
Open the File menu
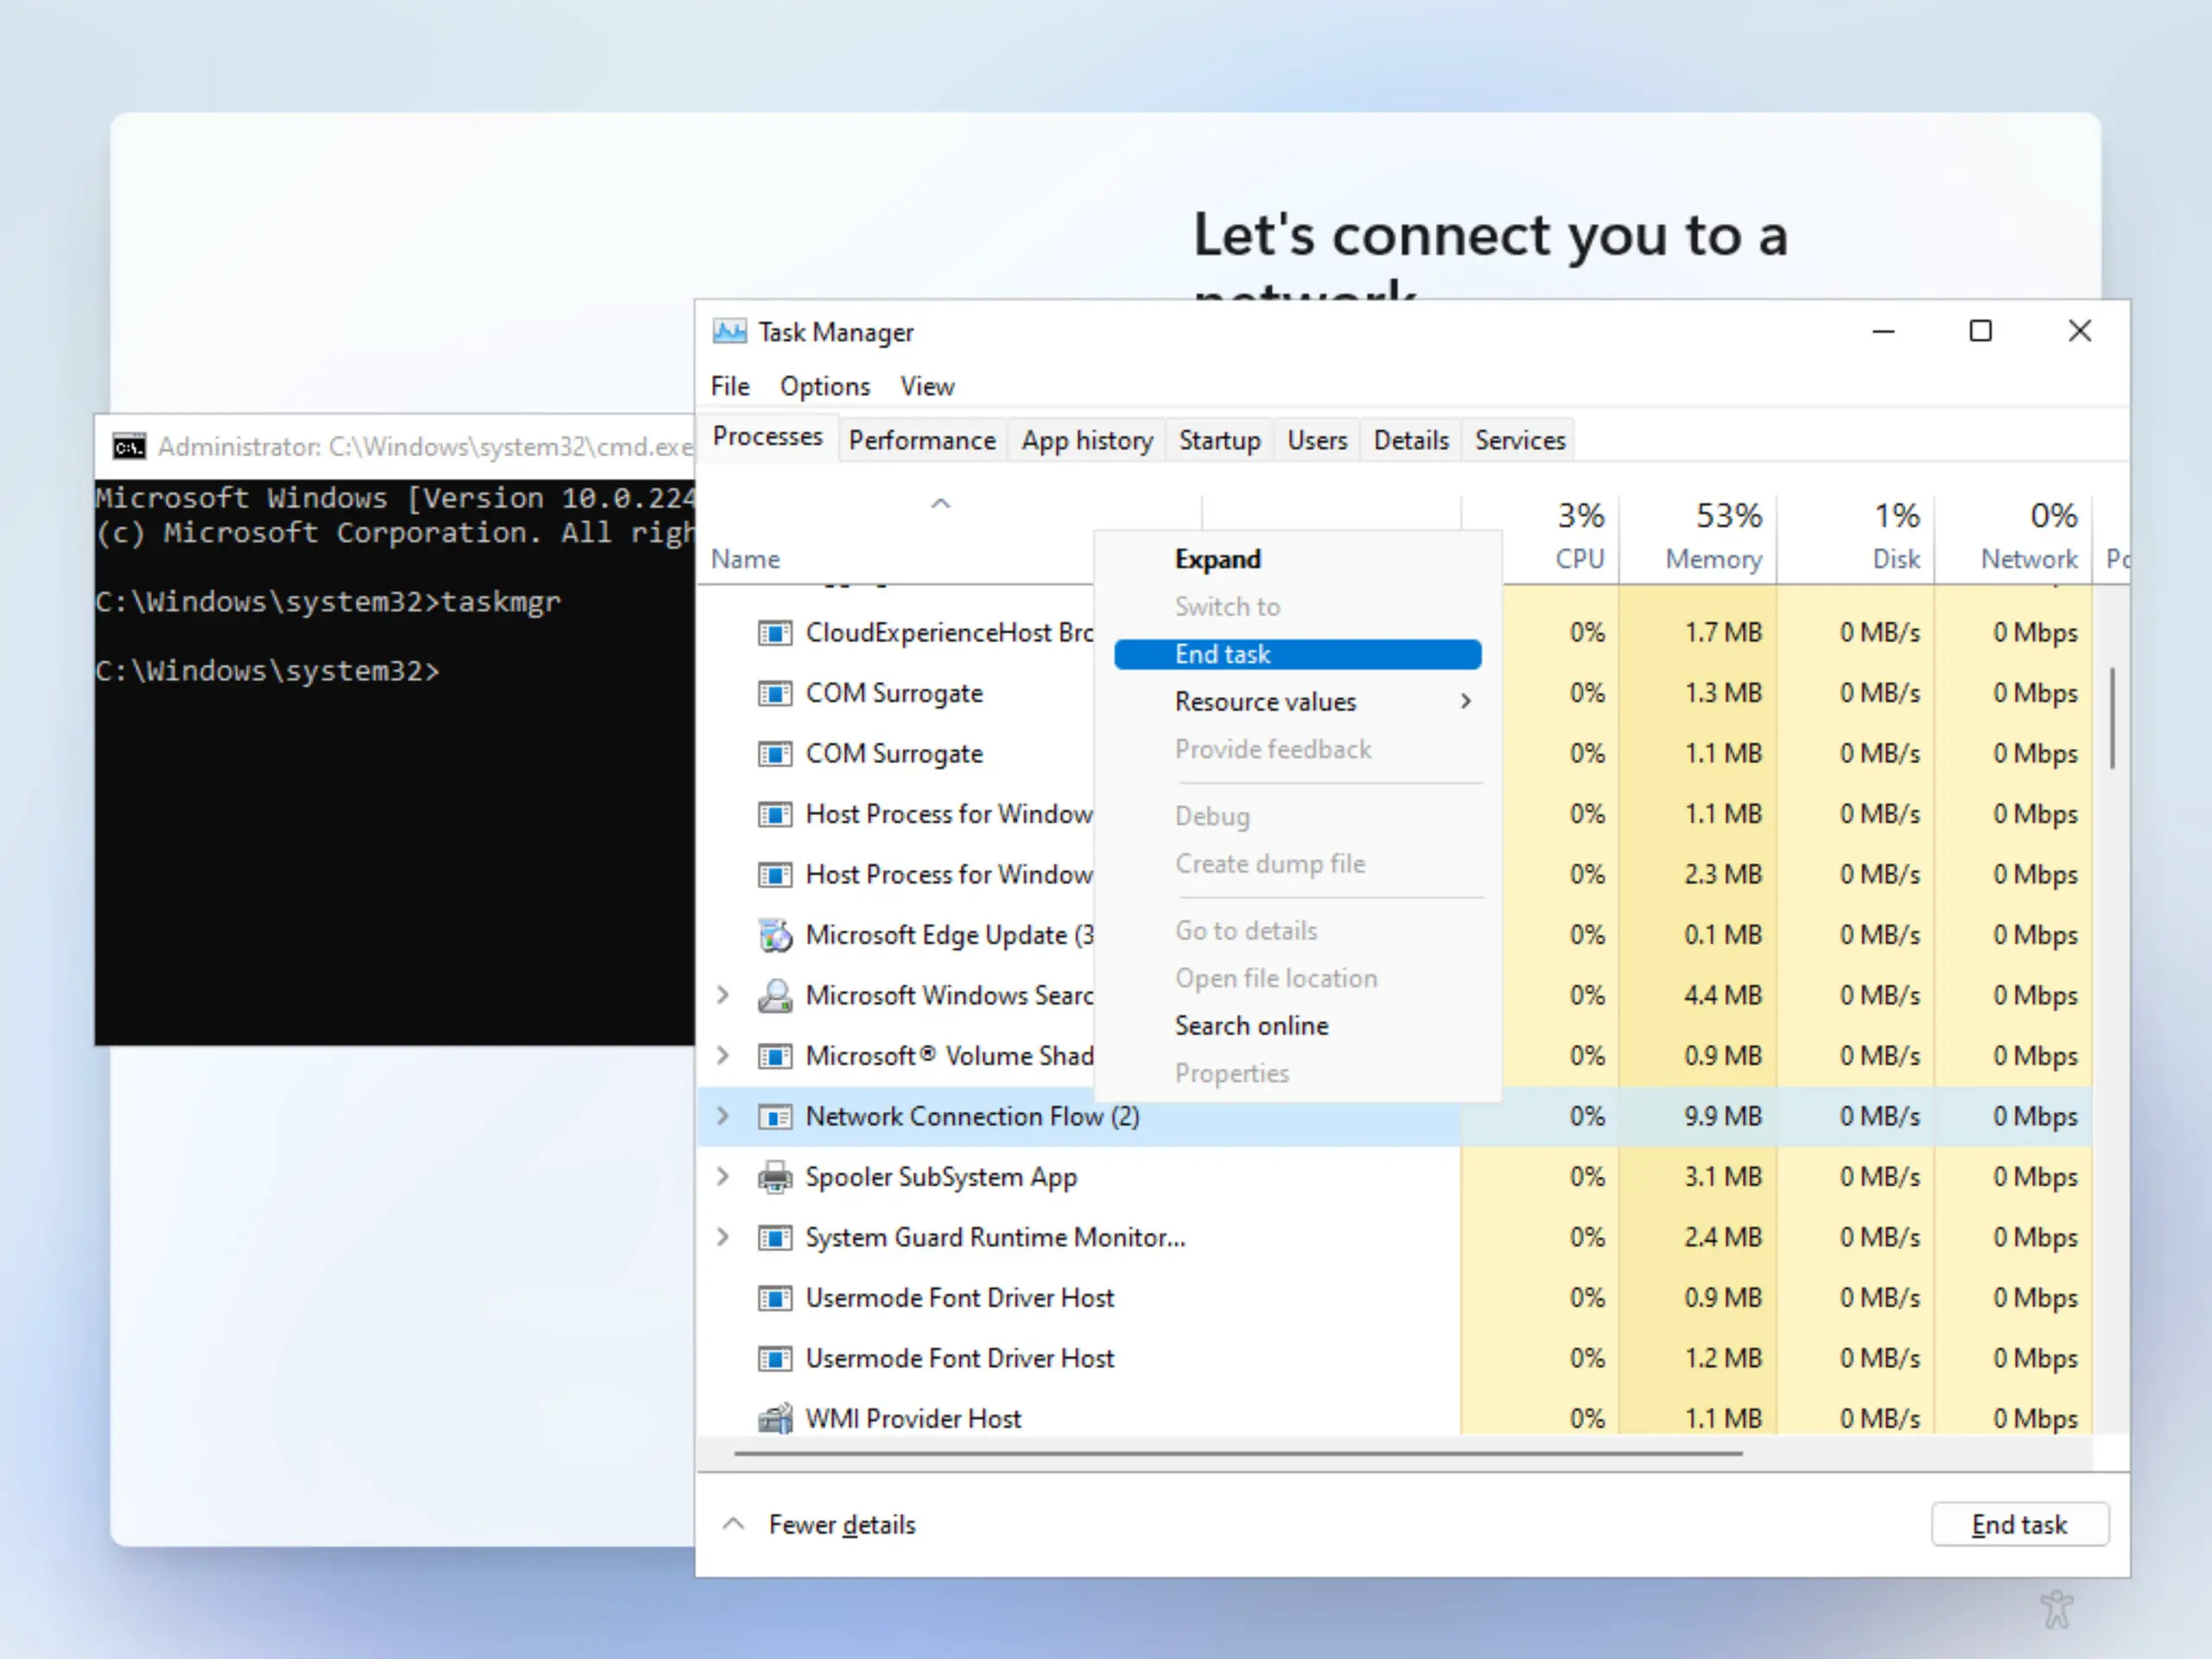coord(730,387)
